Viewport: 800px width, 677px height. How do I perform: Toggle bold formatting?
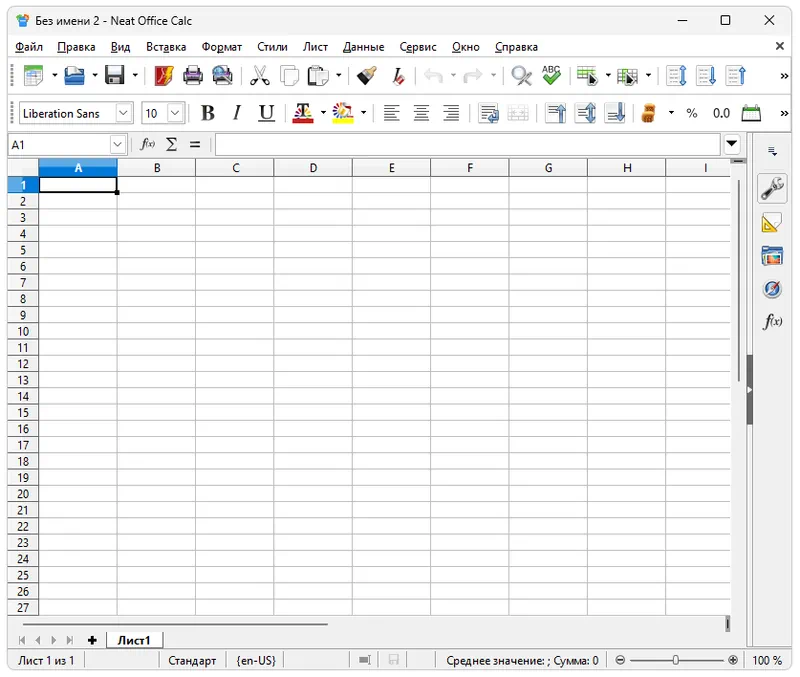(x=208, y=113)
